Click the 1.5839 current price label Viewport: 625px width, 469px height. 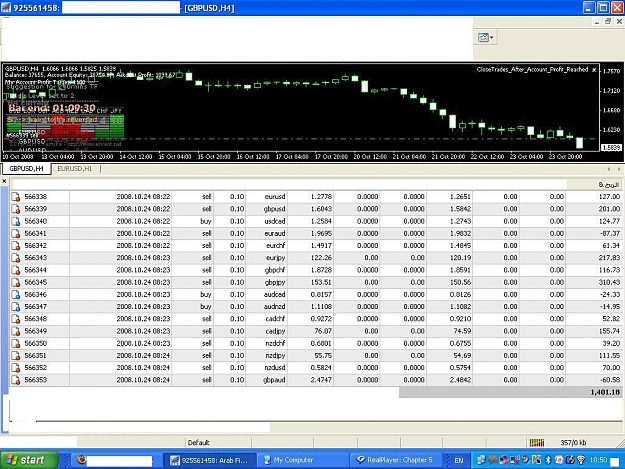click(611, 147)
